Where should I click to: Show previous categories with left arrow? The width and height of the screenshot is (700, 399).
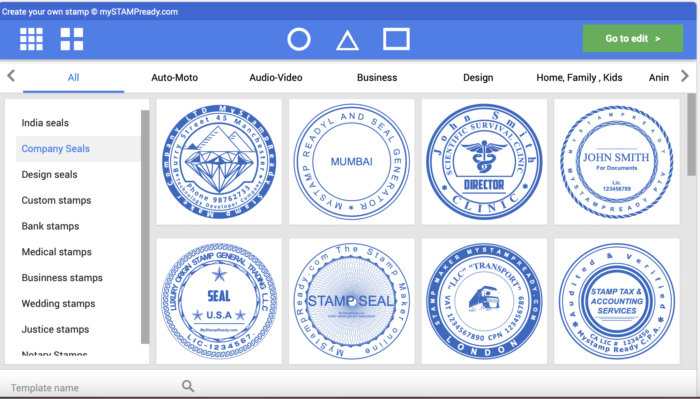(11, 76)
